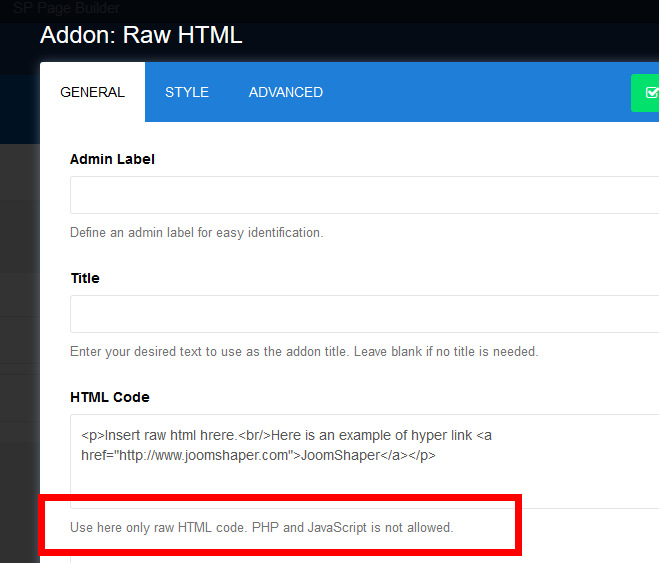Focus the Admin Label input field
The height and width of the screenshot is (572, 659).
(x=364, y=195)
